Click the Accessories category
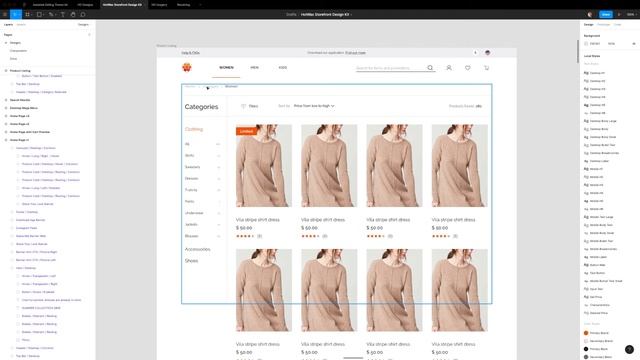This screenshot has height=360, width=640. click(198, 249)
